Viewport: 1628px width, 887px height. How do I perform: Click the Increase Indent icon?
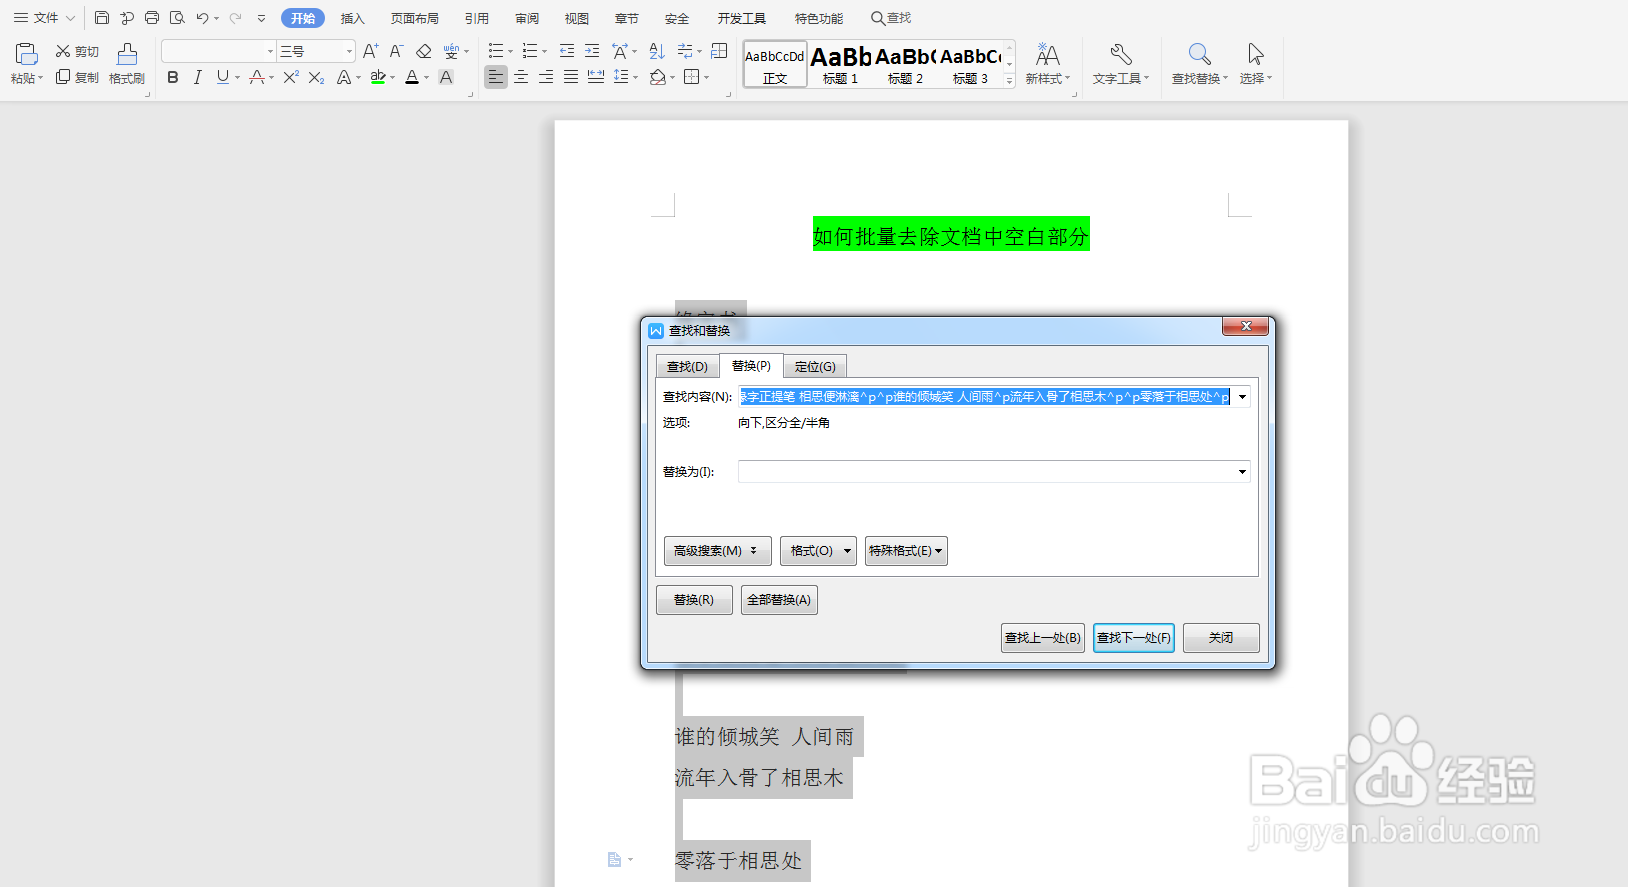[x=592, y=51]
